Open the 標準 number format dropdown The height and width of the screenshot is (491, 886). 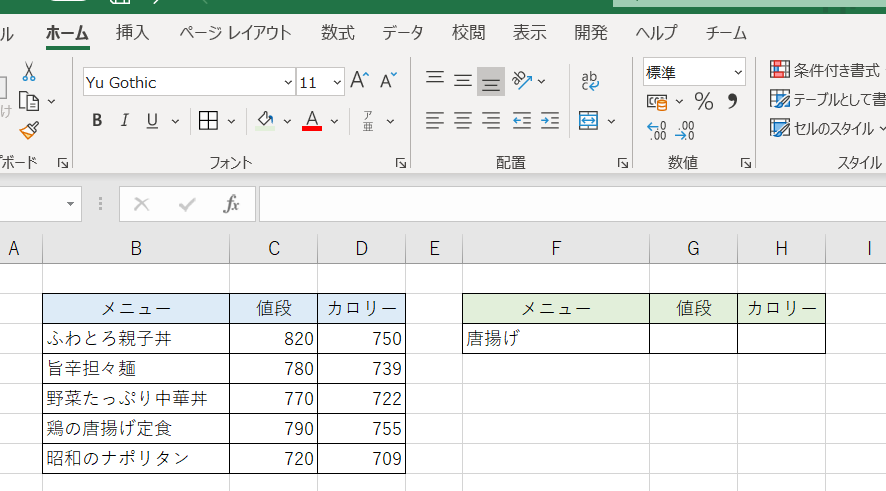point(737,72)
